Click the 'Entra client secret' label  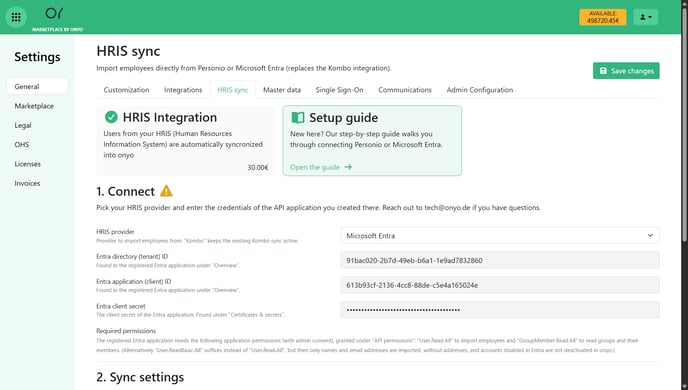coord(121,306)
